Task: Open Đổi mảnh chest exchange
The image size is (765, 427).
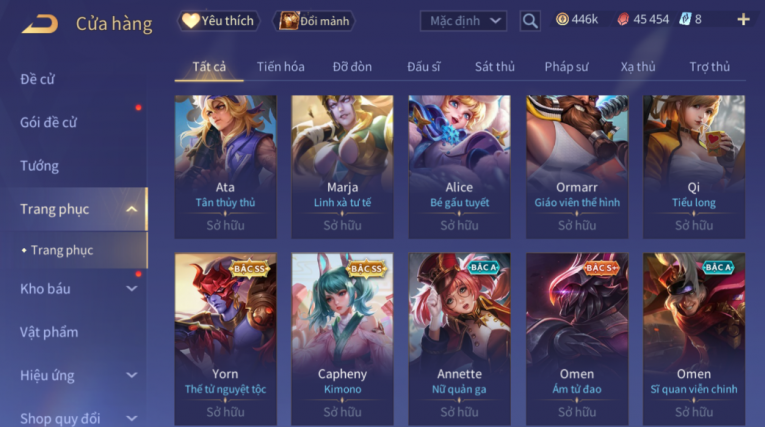Action: coord(314,21)
